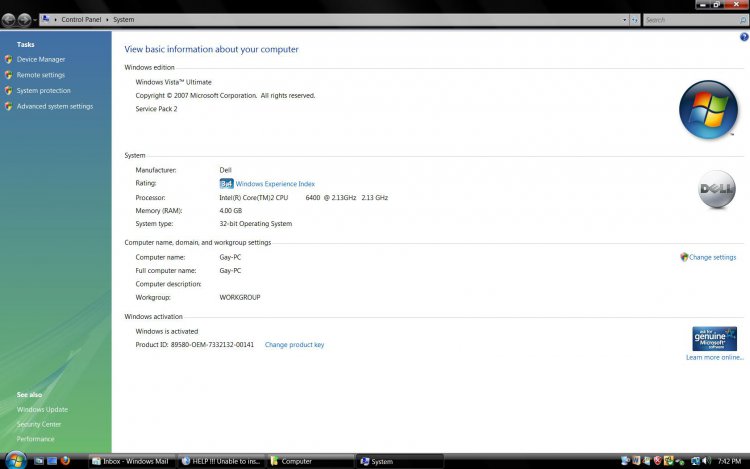Click the blue Help question mark icon
Viewport: 750px width, 469px height.
(744, 37)
